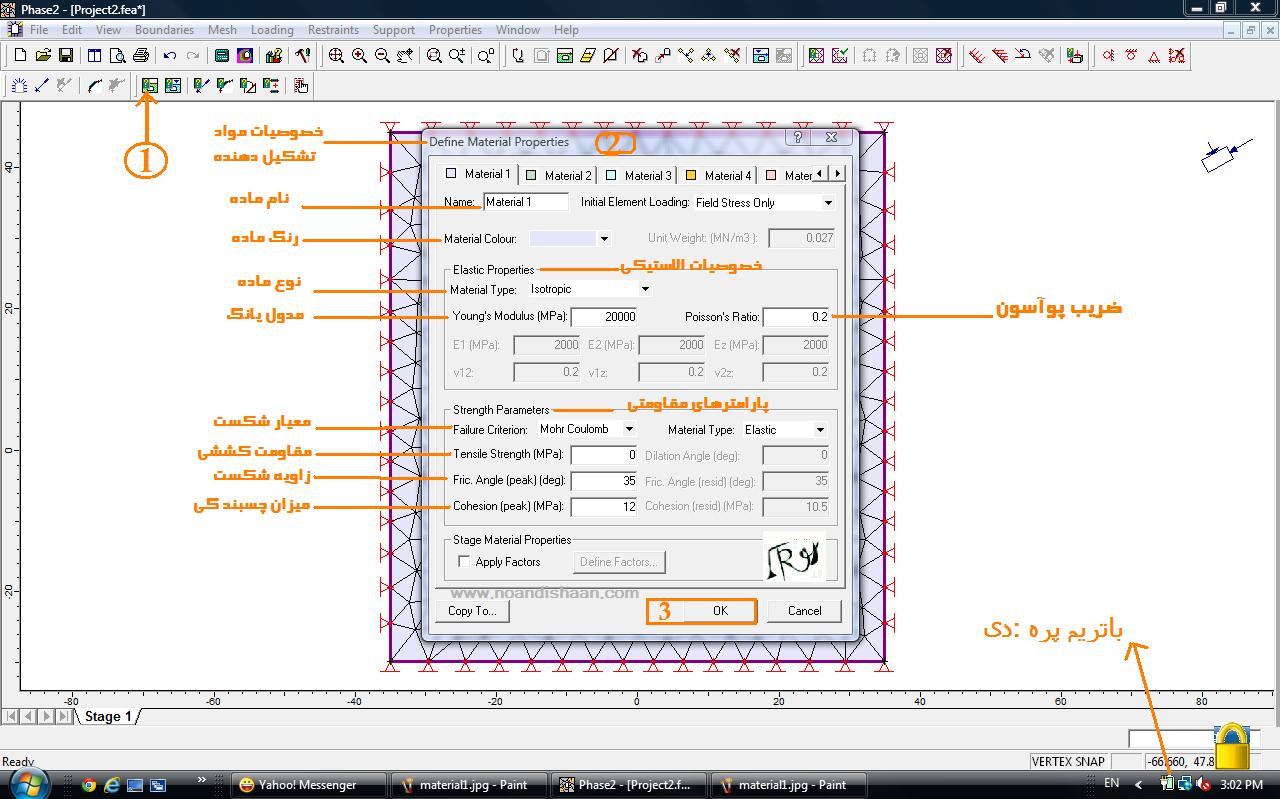Click the Print icon in toolbar
This screenshot has width=1280, height=799.
click(x=141, y=56)
